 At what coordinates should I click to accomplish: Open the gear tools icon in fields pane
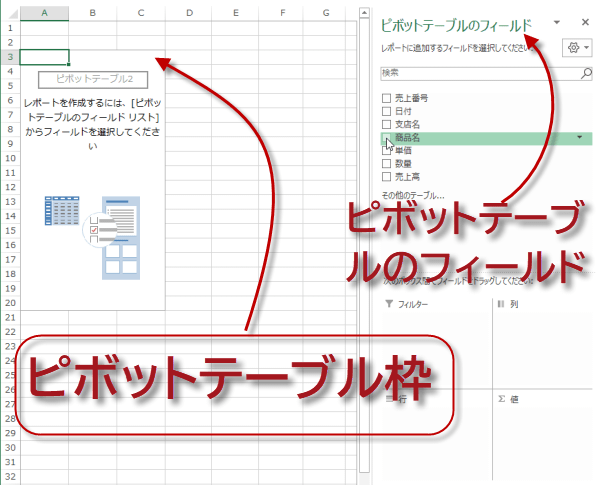point(574,48)
